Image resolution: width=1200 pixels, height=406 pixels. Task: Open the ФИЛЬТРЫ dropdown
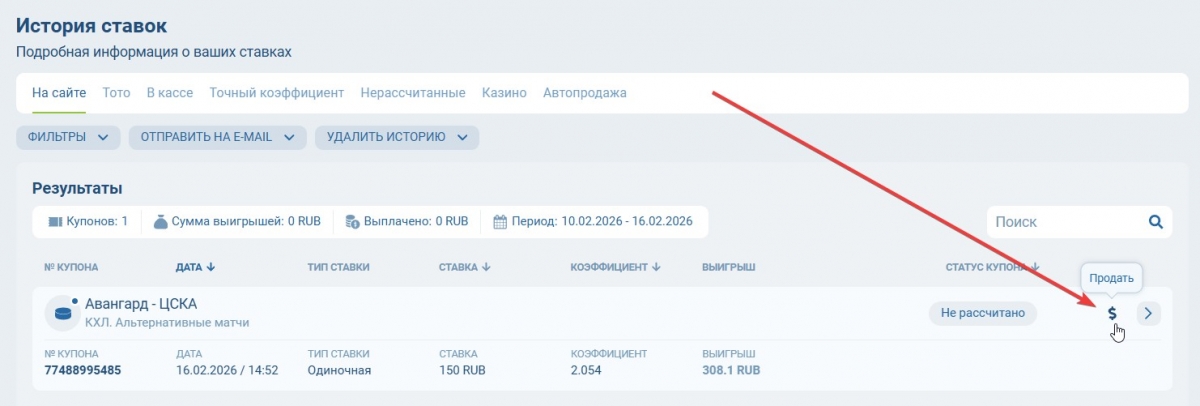click(68, 137)
